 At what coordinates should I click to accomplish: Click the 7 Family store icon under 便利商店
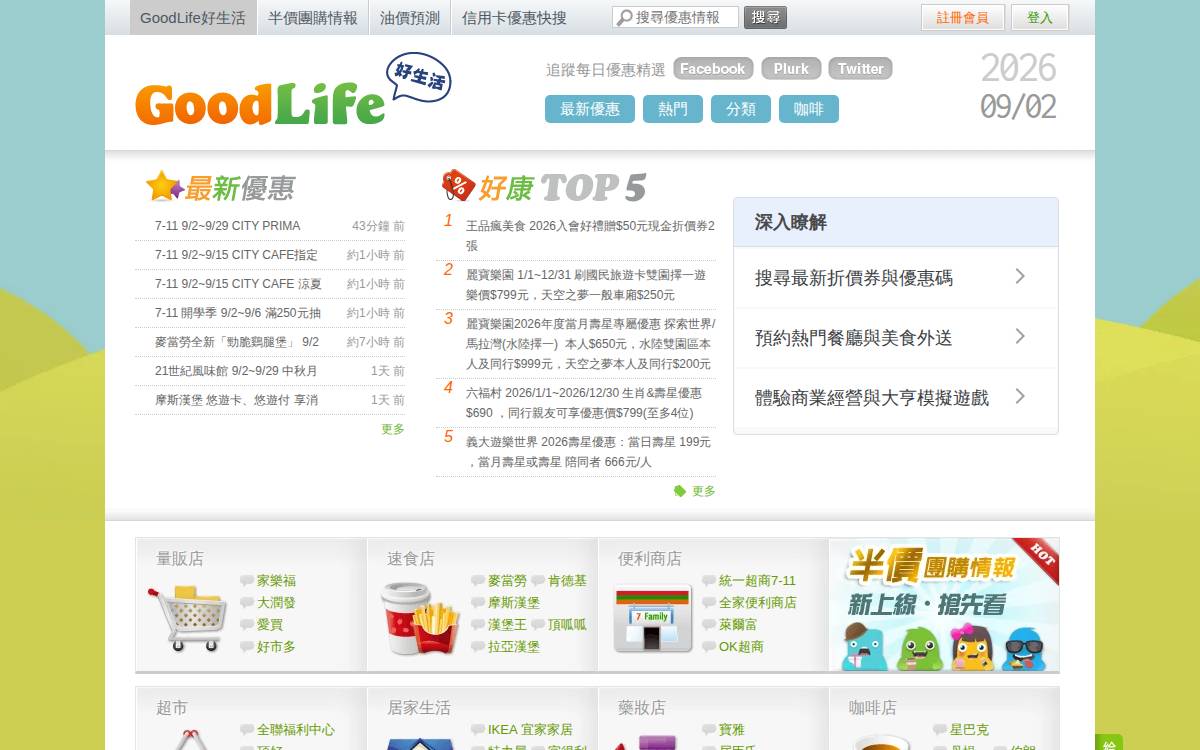pos(653,618)
